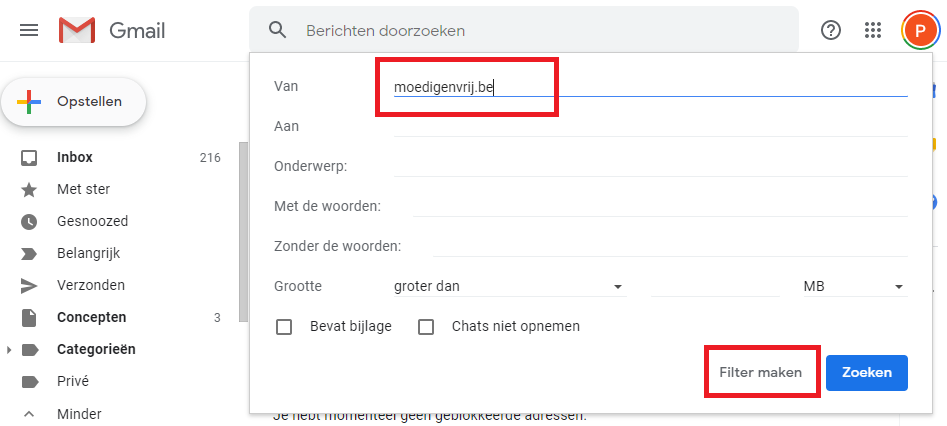Open the groter dan size dropdown
This screenshot has height=426, width=947.
[509, 287]
